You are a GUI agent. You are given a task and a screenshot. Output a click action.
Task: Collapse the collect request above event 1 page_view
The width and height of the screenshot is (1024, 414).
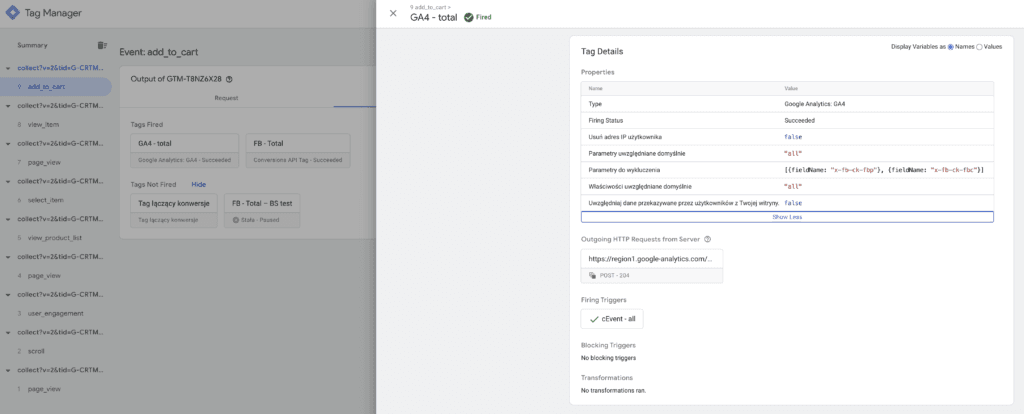tap(7, 370)
